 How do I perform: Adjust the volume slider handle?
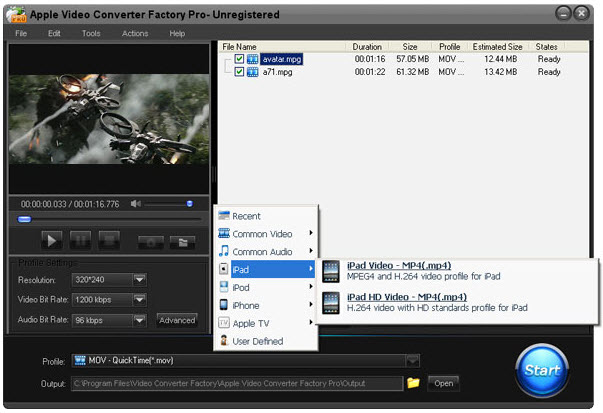tap(190, 203)
